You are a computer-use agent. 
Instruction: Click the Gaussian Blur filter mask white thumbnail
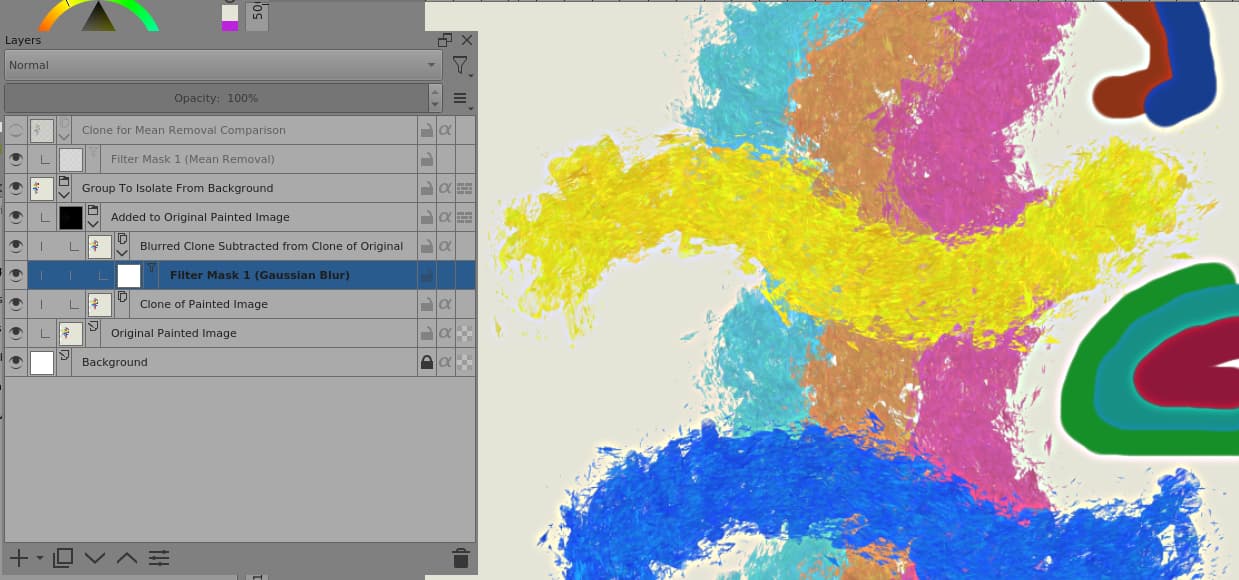(x=129, y=275)
